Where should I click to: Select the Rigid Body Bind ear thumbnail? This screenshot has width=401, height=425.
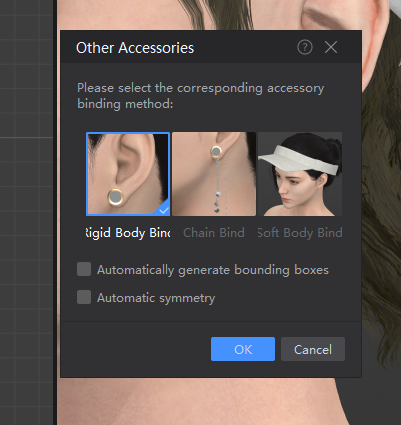(x=128, y=174)
